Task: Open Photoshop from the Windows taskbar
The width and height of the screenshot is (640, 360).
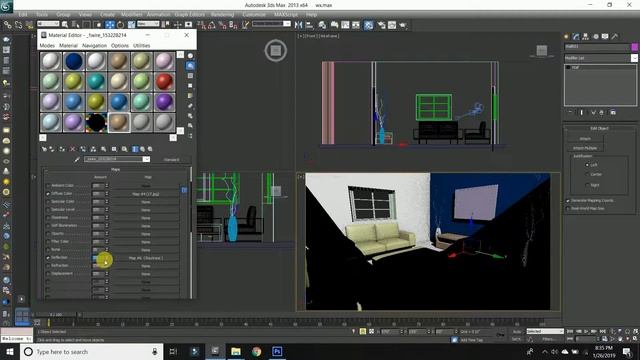Action: point(277,351)
